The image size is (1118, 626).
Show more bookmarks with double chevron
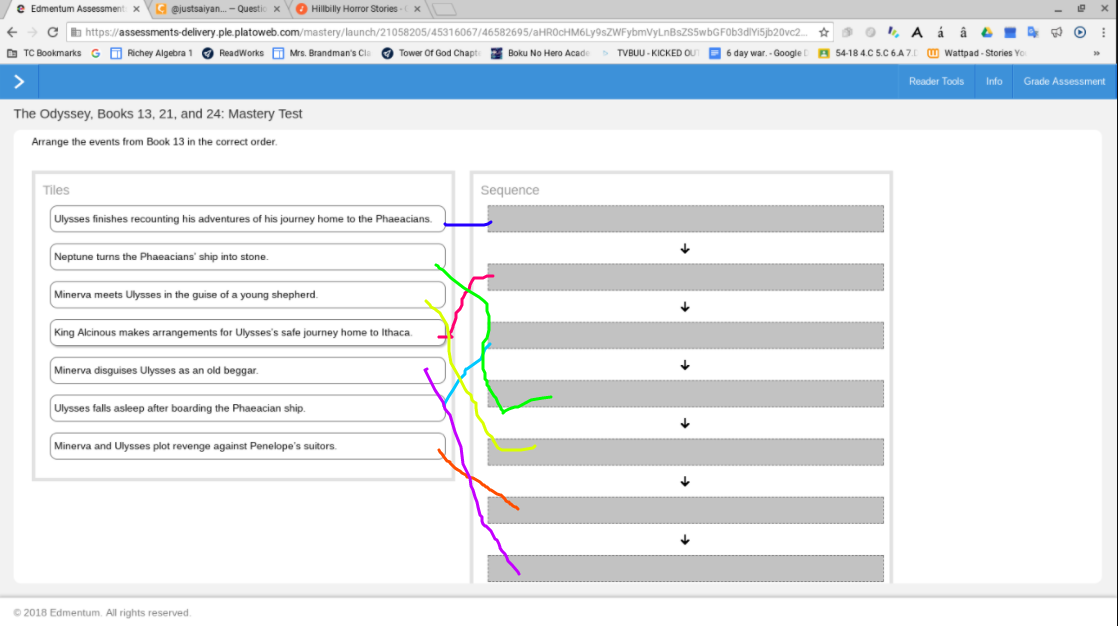pos(1096,53)
